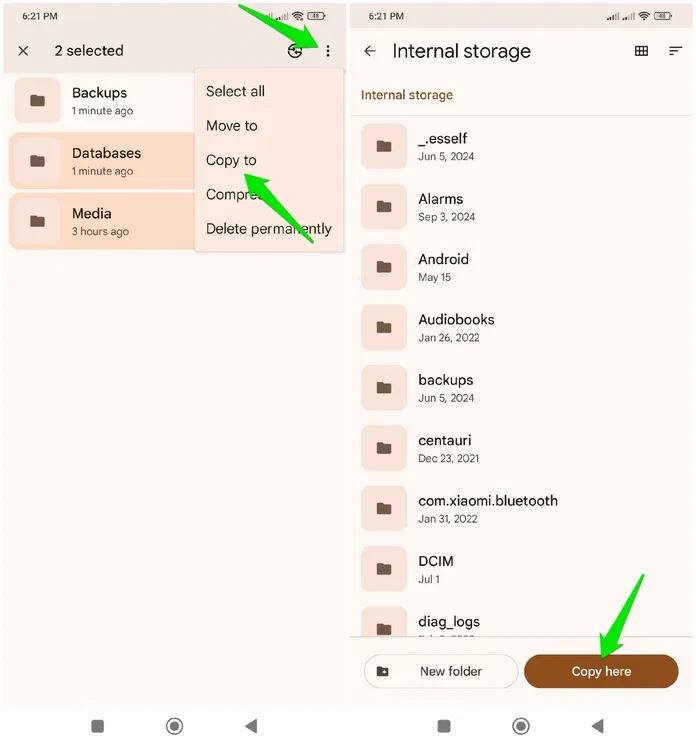Create a New folder
Image resolution: width=696 pixels, height=750 pixels.
tap(440, 671)
